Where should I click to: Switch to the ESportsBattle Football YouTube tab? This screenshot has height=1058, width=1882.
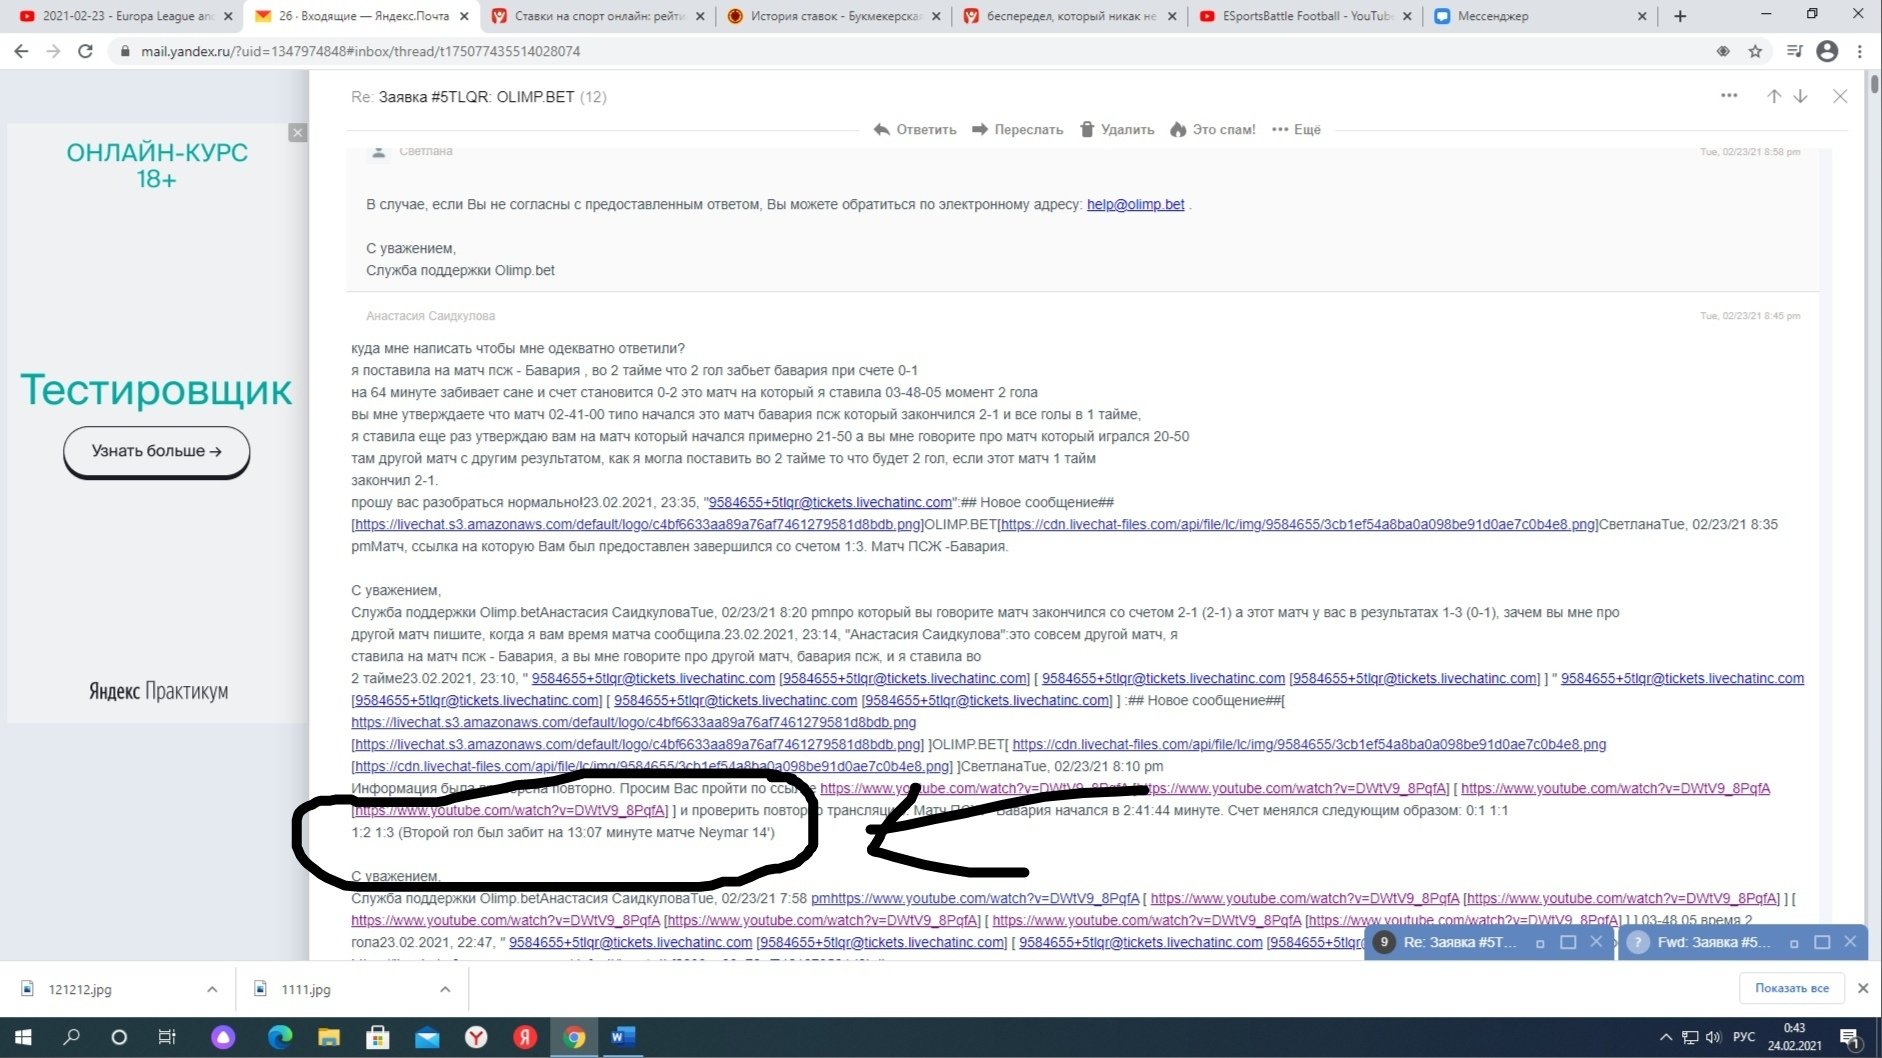1305,16
